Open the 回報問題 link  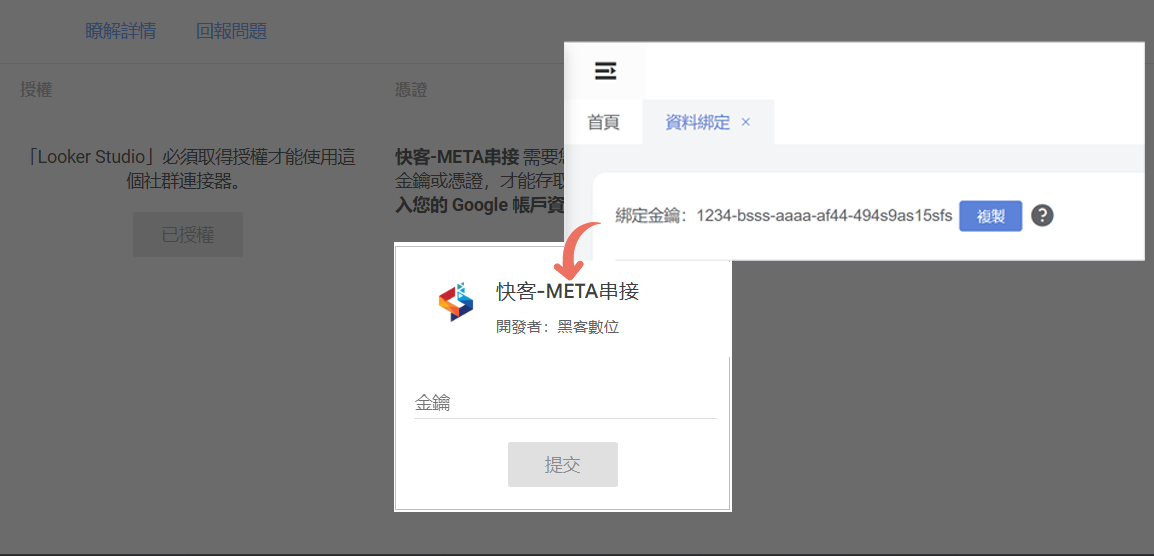pyautogui.click(x=231, y=31)
